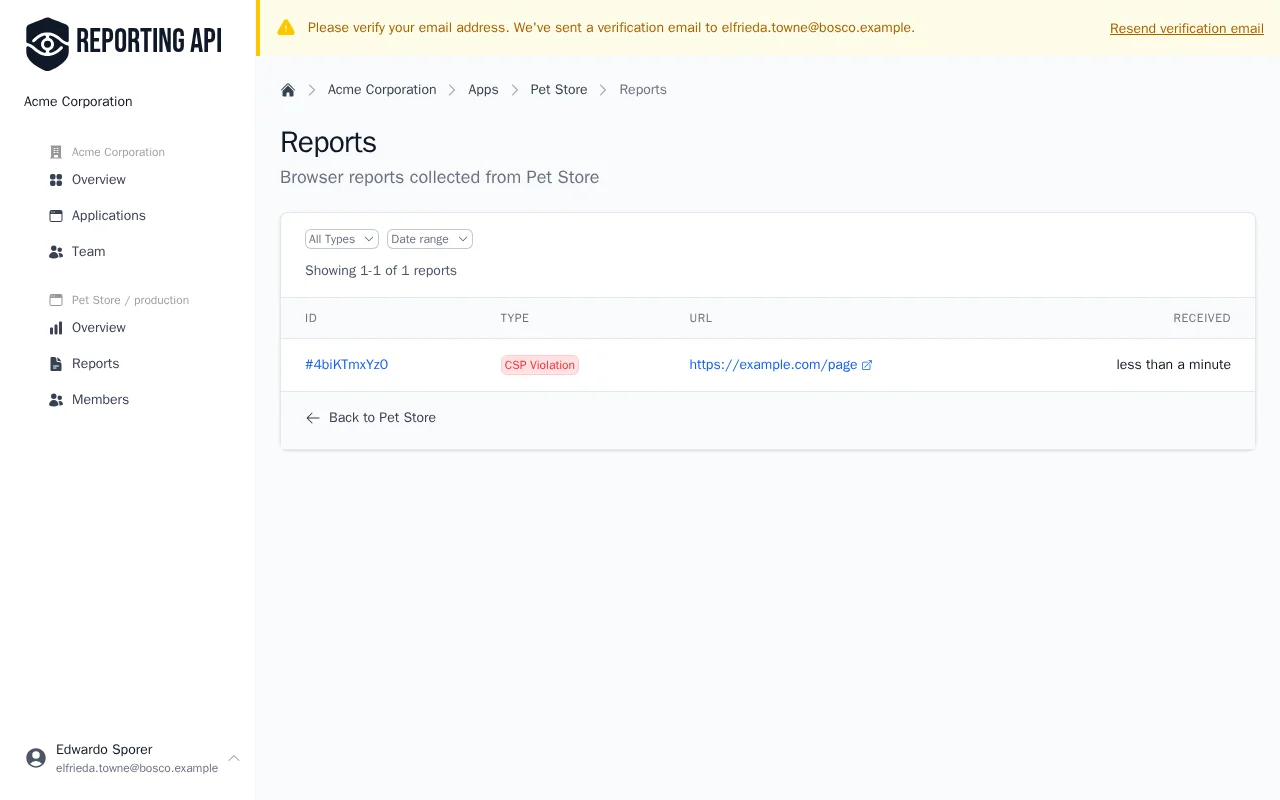Select the bar chart Overview icon under Pet Store
Viewport: 1280px width, 800px height.
(55, 327)
